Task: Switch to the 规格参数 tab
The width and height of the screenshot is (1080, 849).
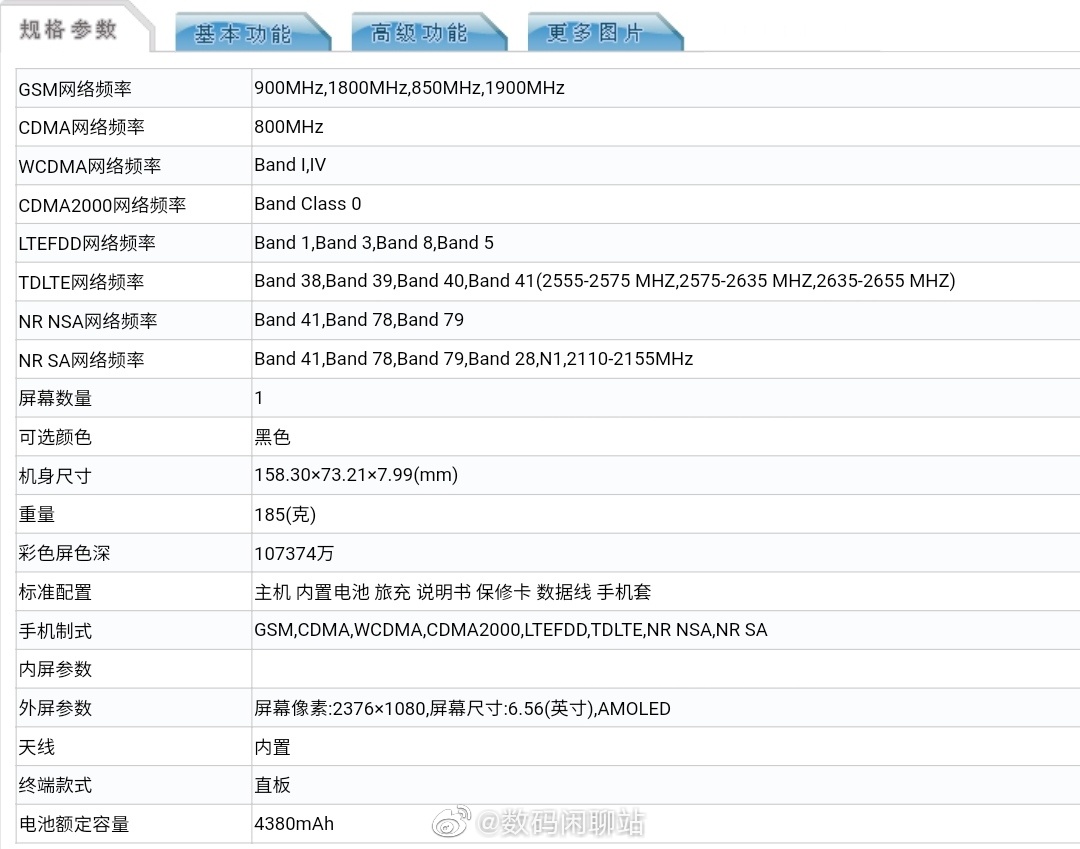Action: [x=69, y=30]
